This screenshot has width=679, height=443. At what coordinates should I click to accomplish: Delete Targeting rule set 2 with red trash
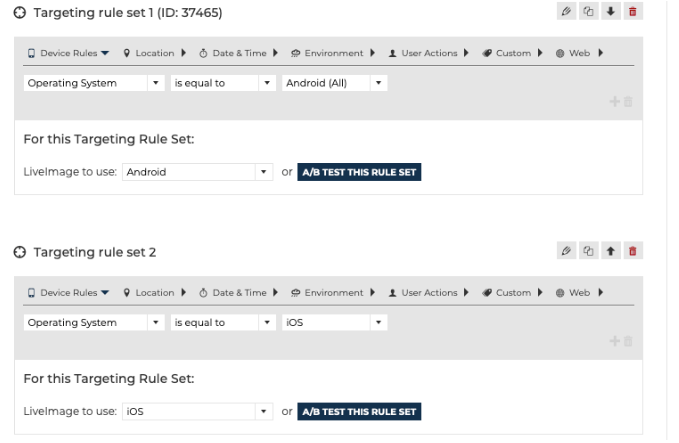[633, 250]
